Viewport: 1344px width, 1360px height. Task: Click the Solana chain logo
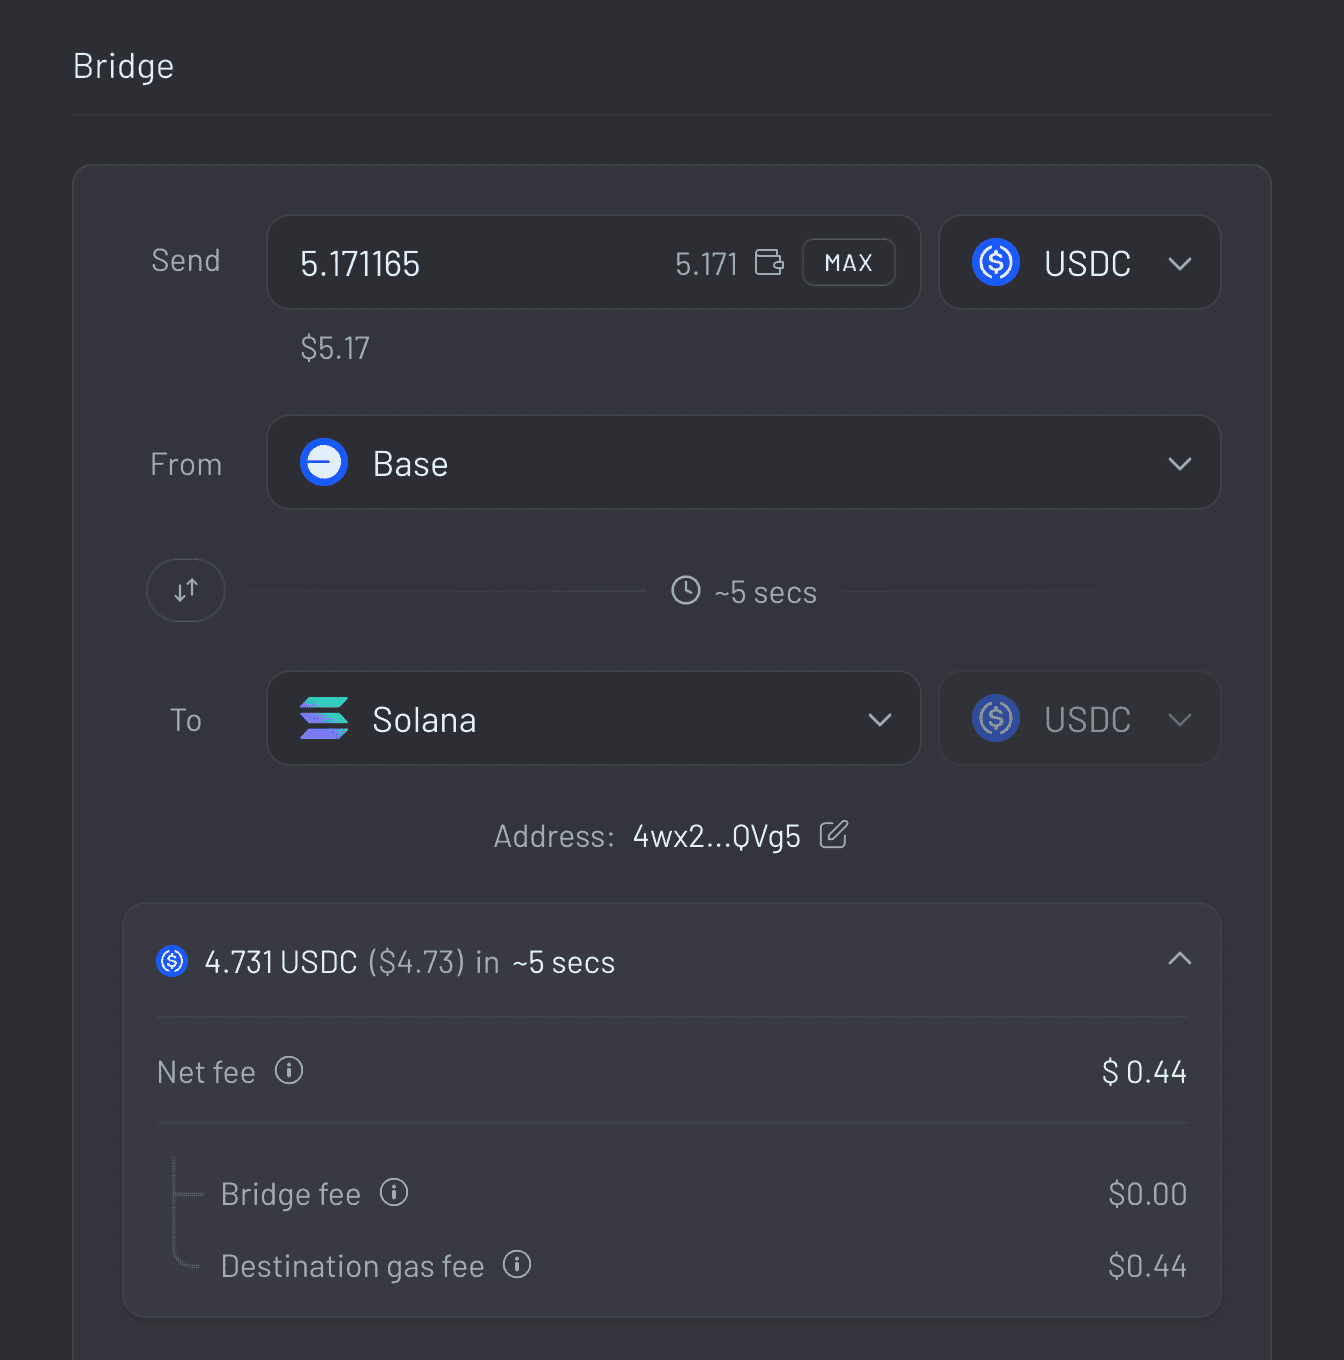tap(323, 718)
